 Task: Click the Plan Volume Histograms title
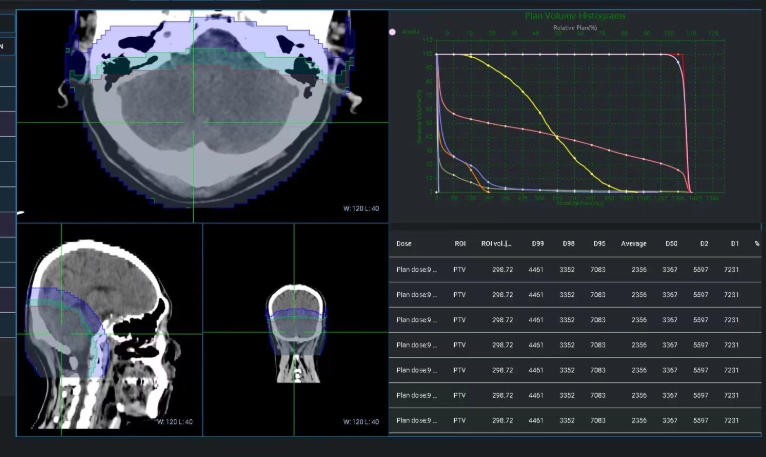pos(575,16)
